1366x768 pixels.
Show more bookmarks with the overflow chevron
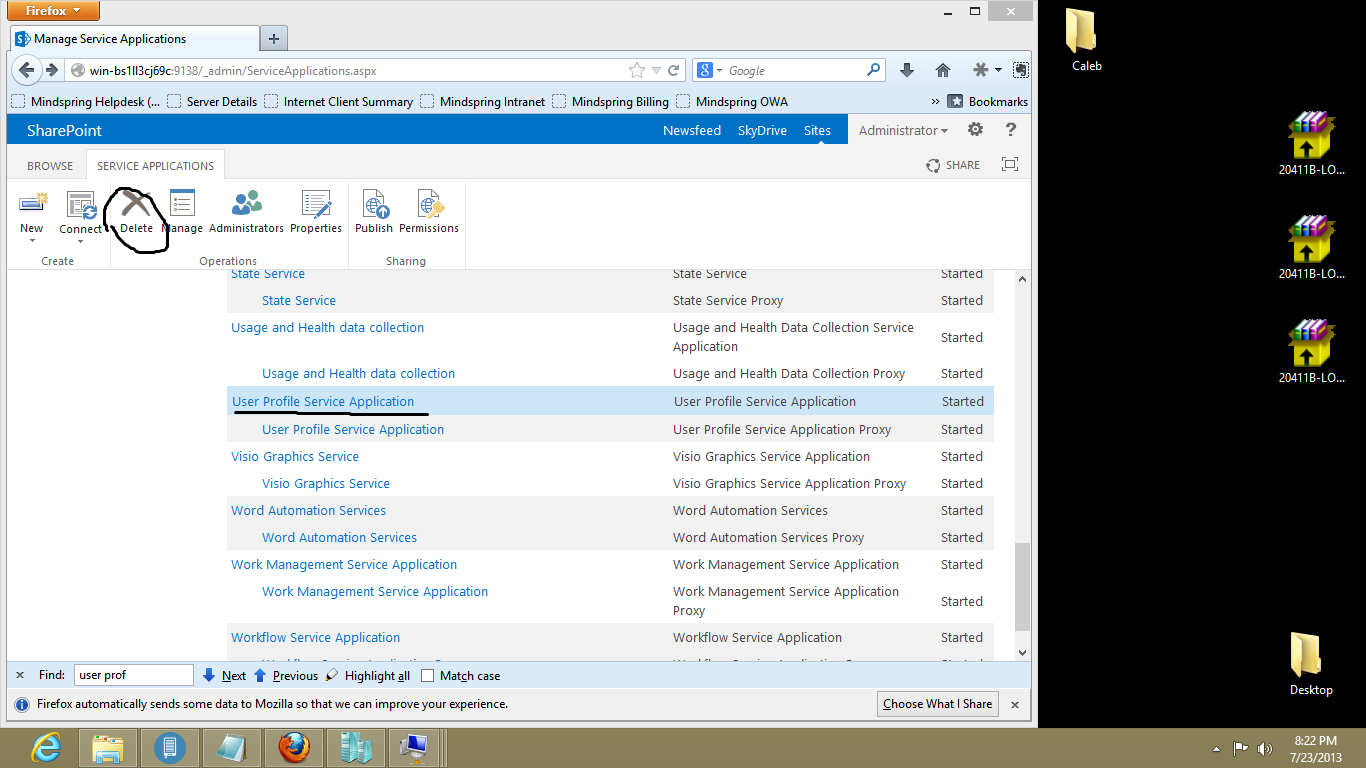click(x=935, y=101)
